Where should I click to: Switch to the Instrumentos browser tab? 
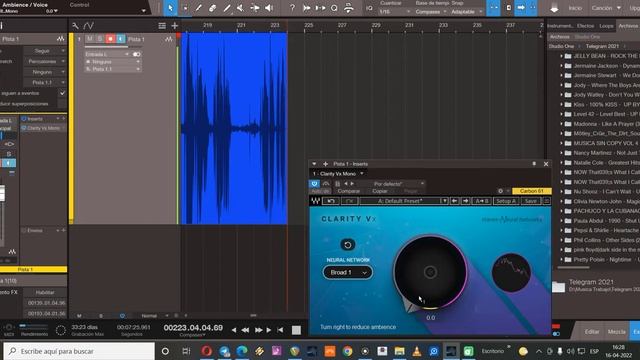click(x=560, y=26)
